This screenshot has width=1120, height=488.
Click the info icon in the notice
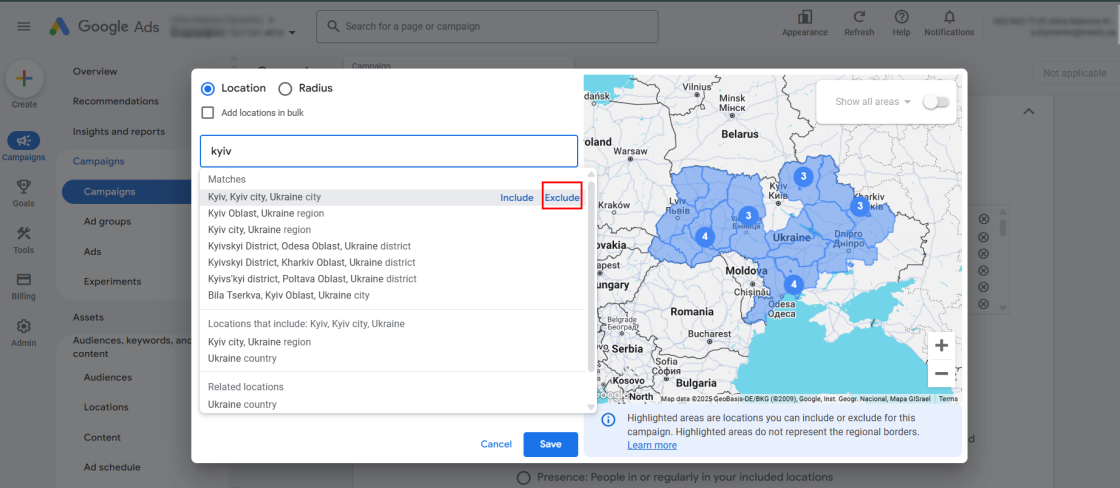(x=608, y=419)
